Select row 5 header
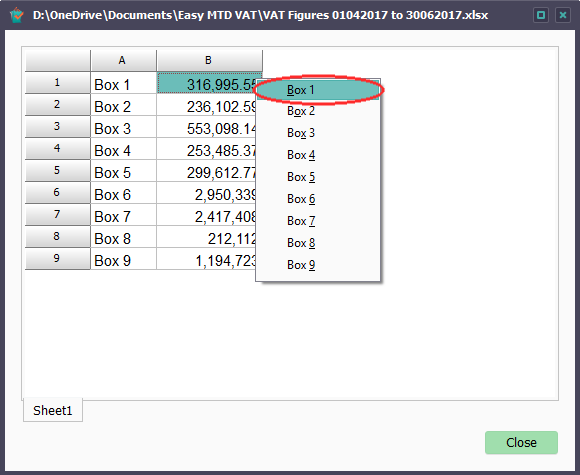Viewport: 580px width, 475px height. (x=57, y=171)
